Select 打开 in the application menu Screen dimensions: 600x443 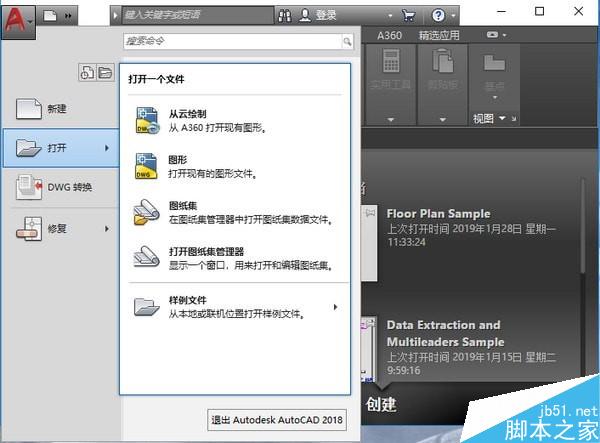[61, 148]
